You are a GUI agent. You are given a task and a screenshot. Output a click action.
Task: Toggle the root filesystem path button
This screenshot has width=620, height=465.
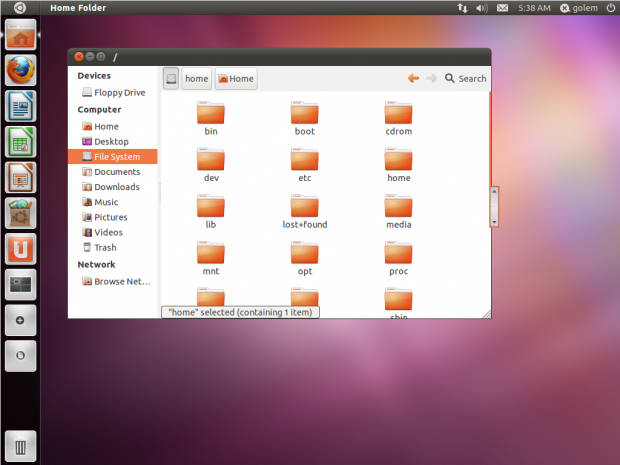[x=171, y=78]
